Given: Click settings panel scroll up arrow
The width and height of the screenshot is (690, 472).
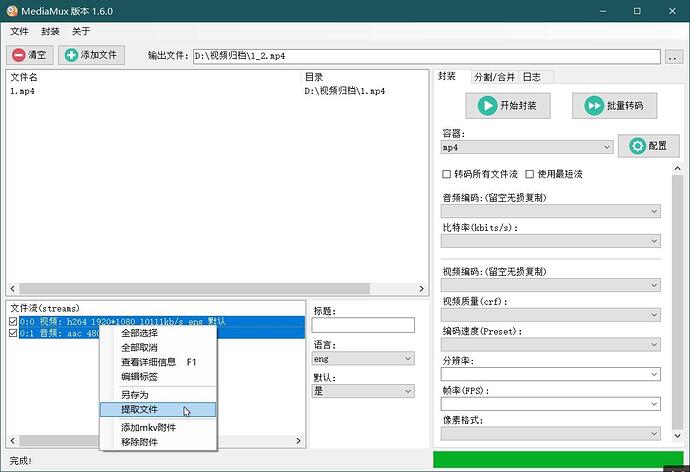Looking at the screenshot, I should coord(677,168).
